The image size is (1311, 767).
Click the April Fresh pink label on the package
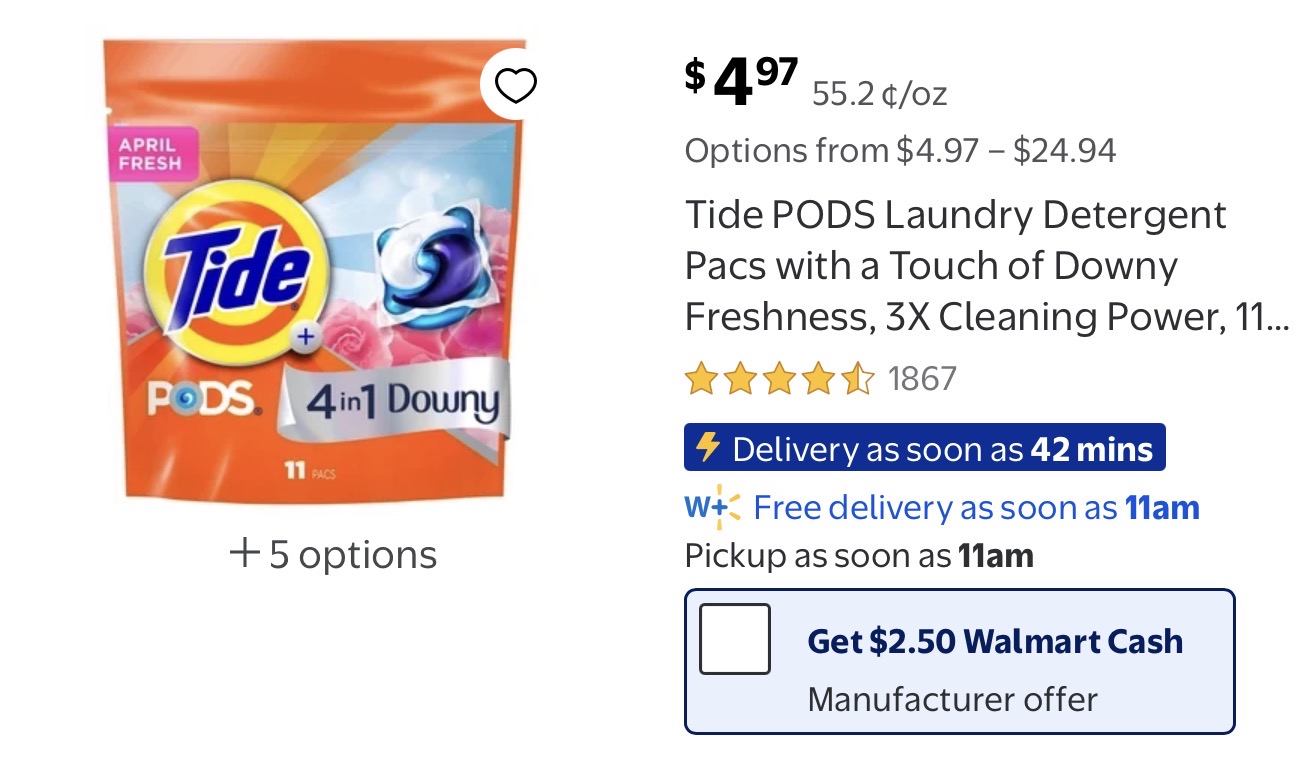[150, 154]
